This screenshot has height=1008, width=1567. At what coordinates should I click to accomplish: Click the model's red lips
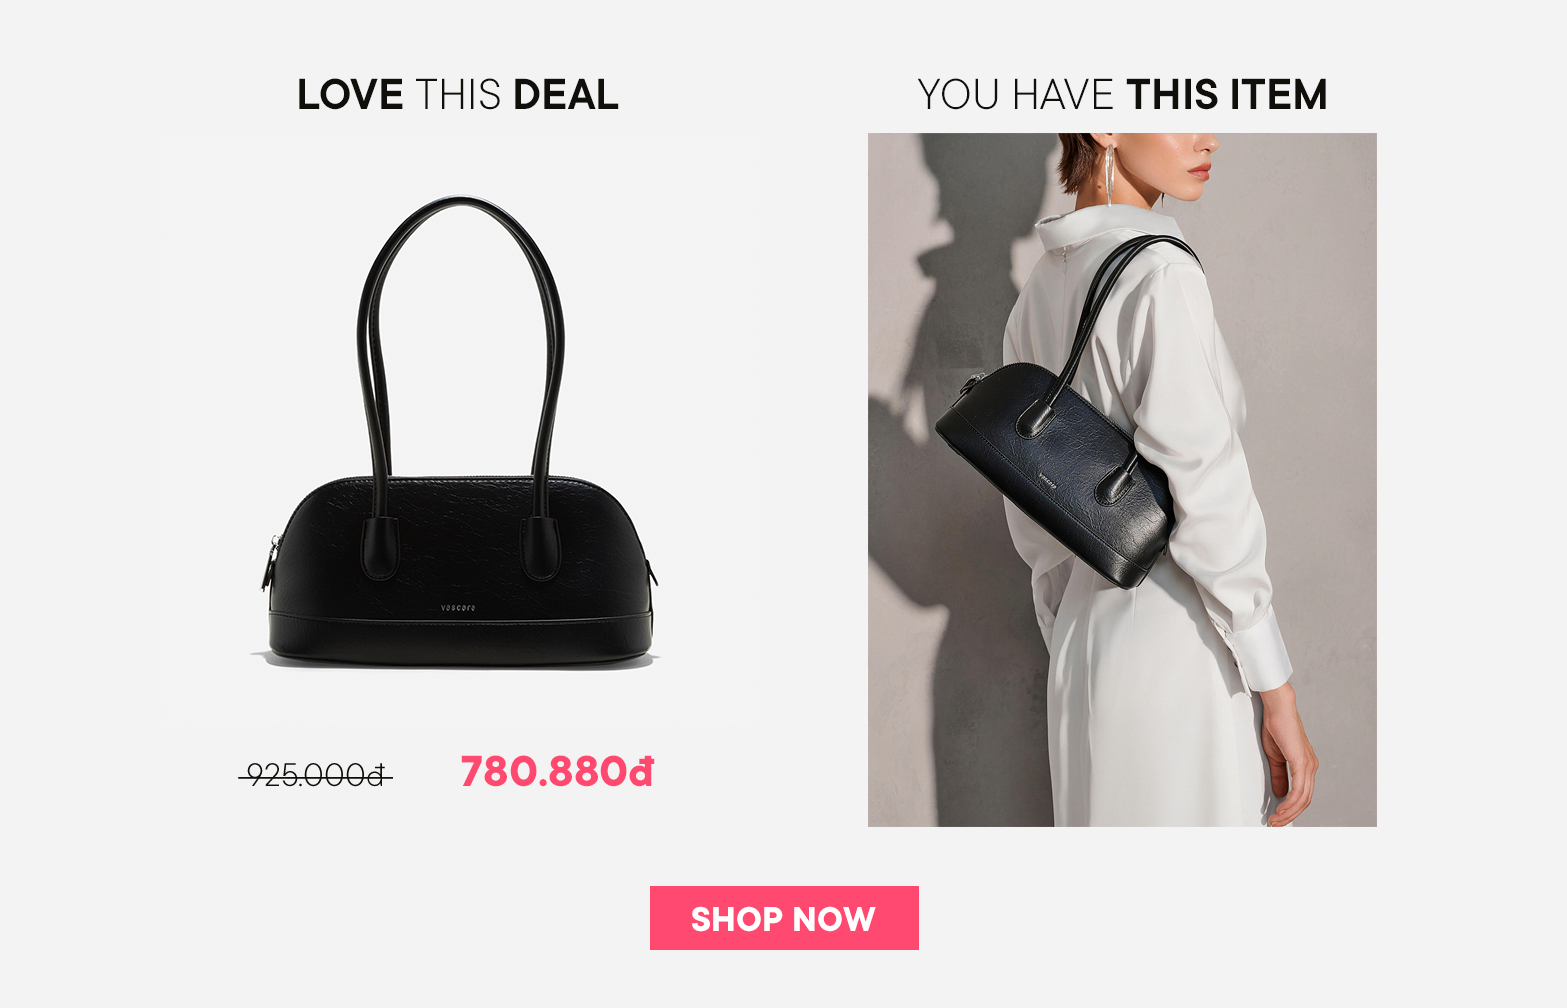(1200, 170)
